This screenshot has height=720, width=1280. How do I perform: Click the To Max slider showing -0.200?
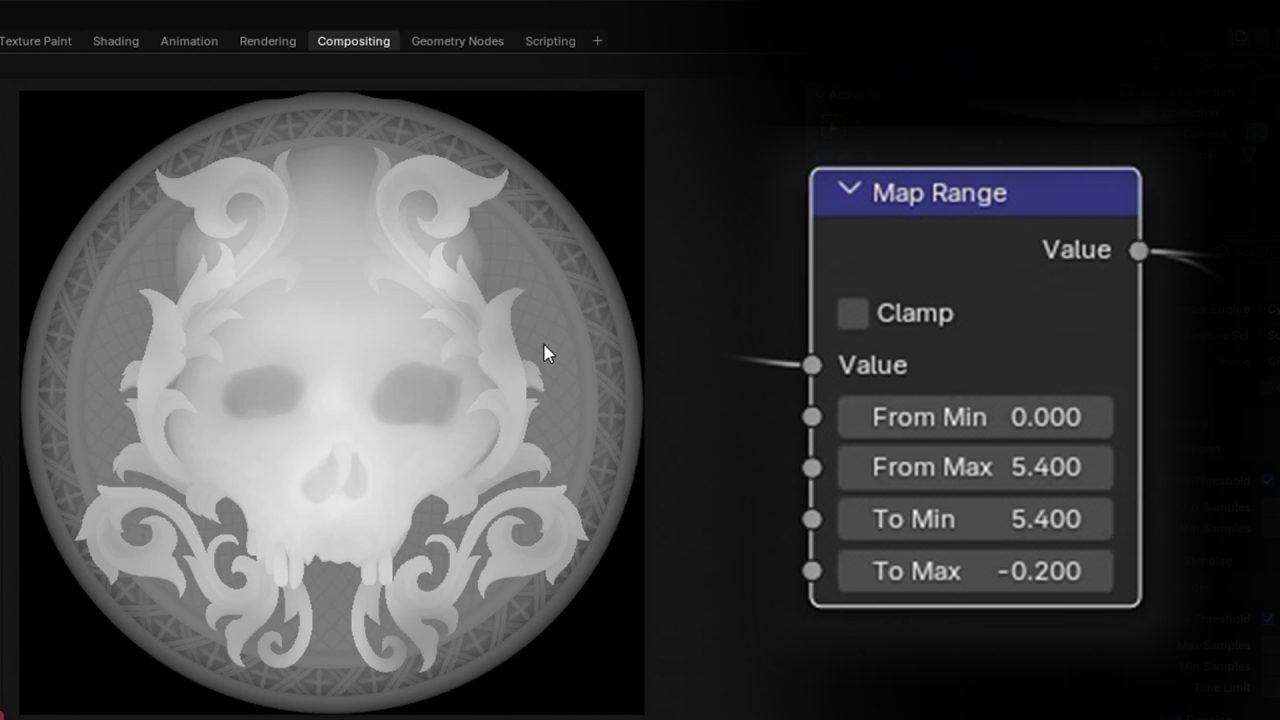tap(975, 571)
